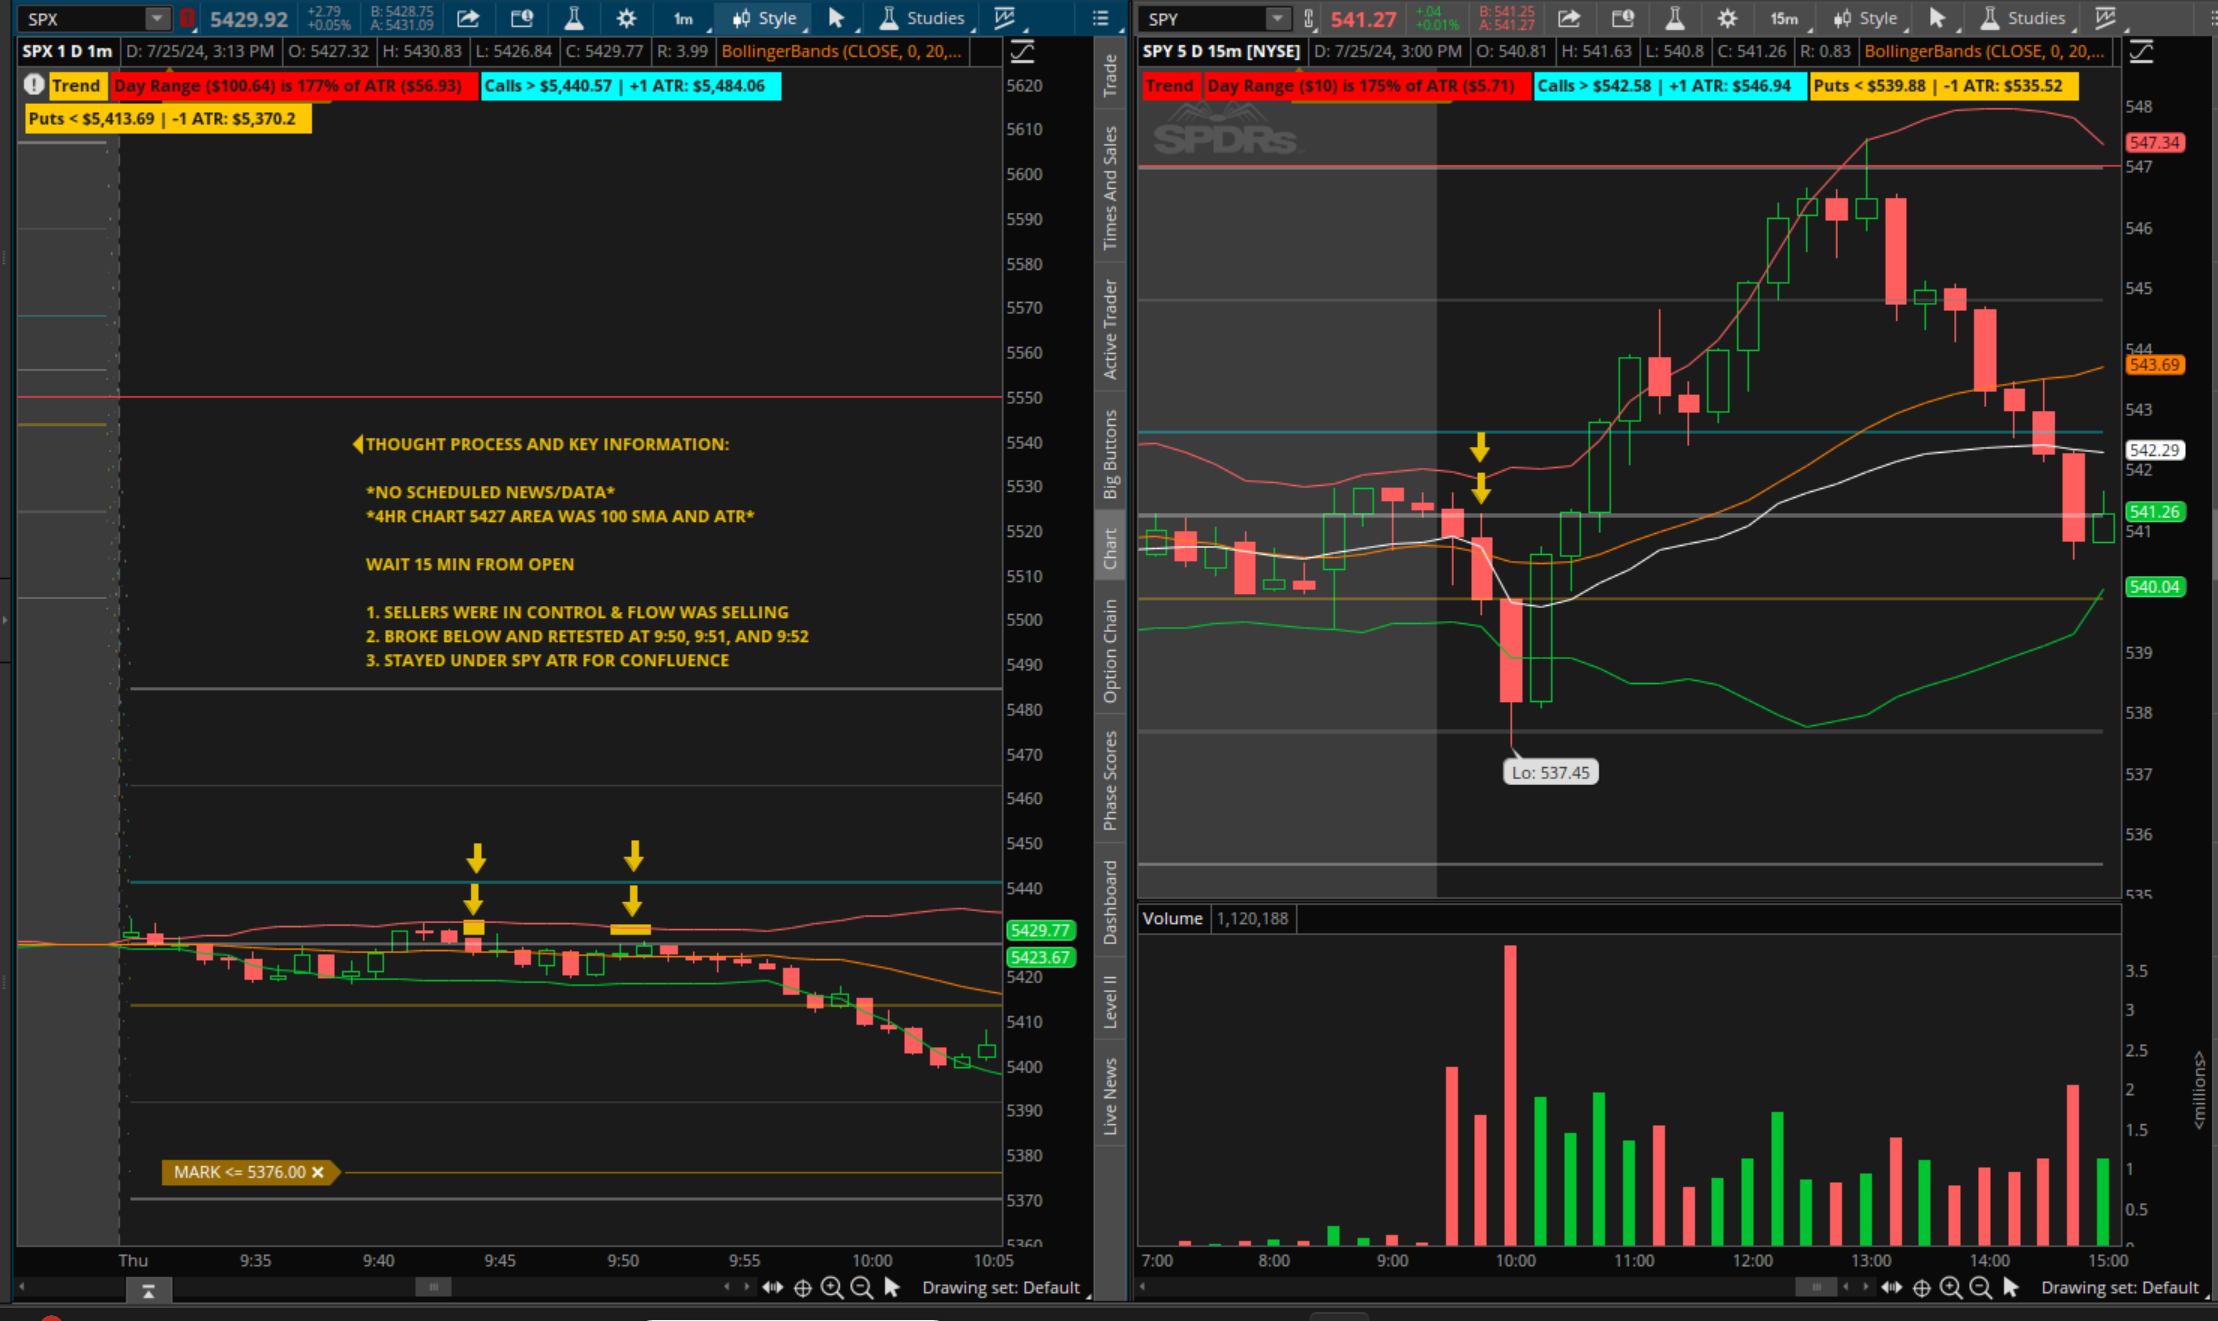
Task: Open the patterns icon on SPY toolbar
Action: click(2105, 18)
